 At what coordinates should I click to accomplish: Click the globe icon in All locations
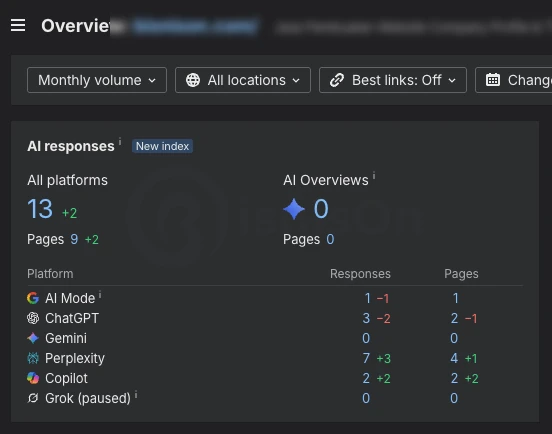(x=193, y=80)
